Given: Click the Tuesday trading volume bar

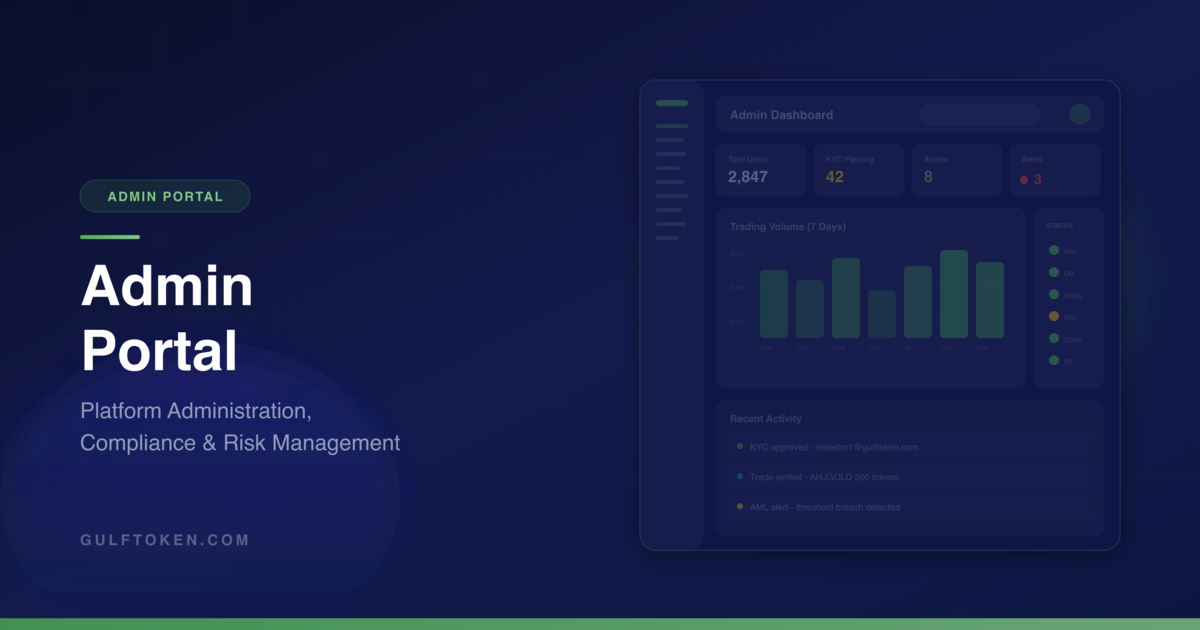Looking at the screenshot, I should [x=810, y=309].
